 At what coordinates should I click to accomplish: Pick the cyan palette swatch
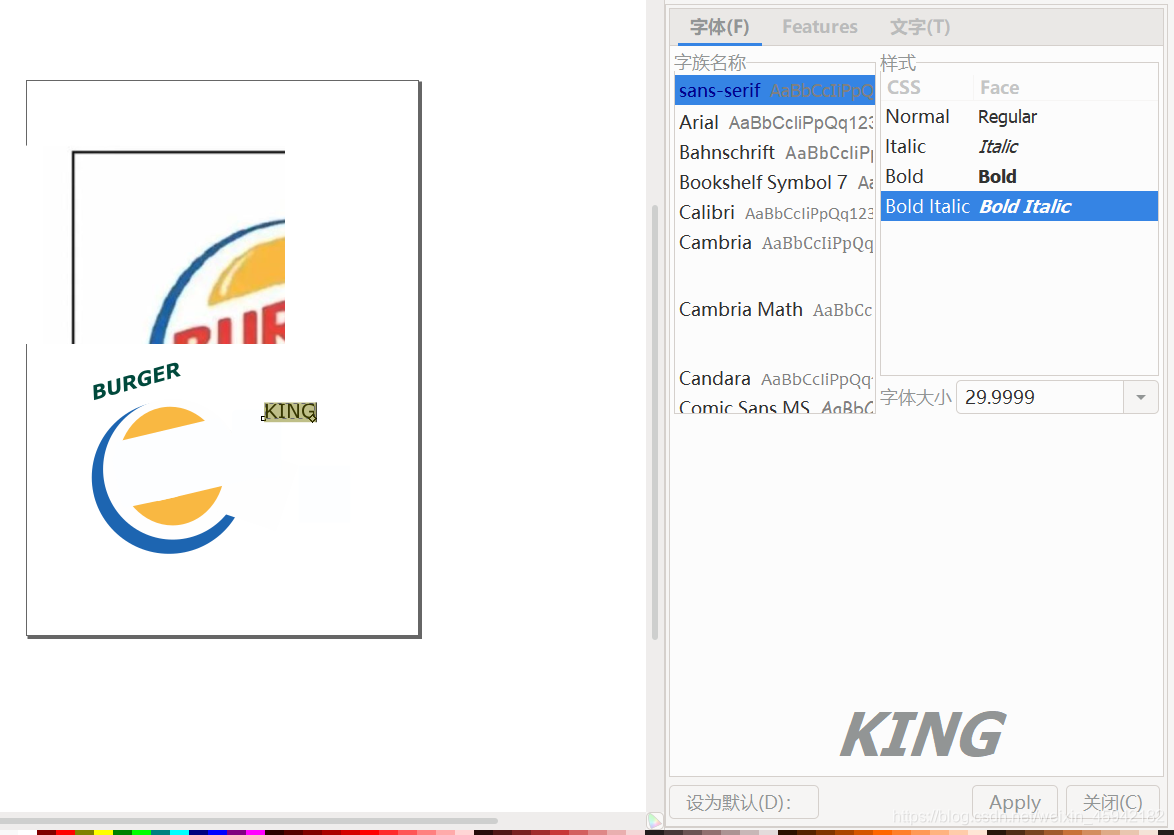pos(179,832)
